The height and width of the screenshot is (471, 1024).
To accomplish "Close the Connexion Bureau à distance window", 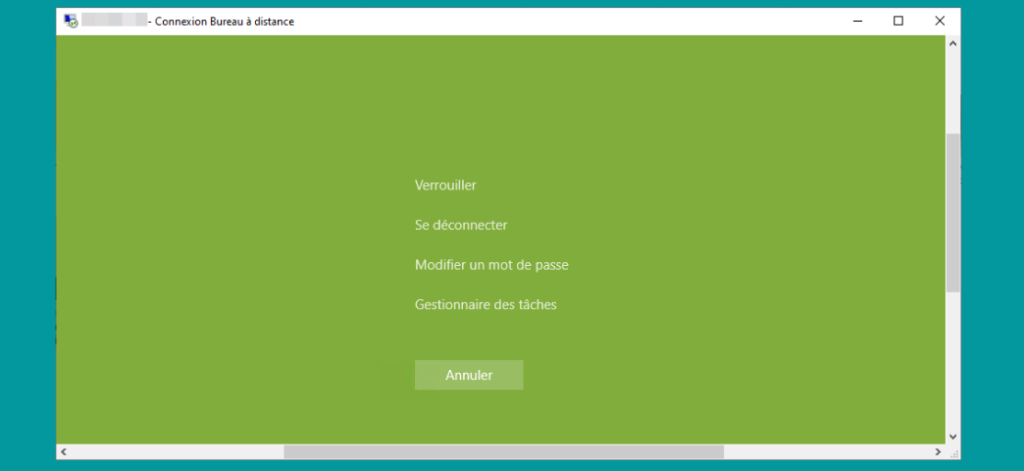I will tap(939, 21).
